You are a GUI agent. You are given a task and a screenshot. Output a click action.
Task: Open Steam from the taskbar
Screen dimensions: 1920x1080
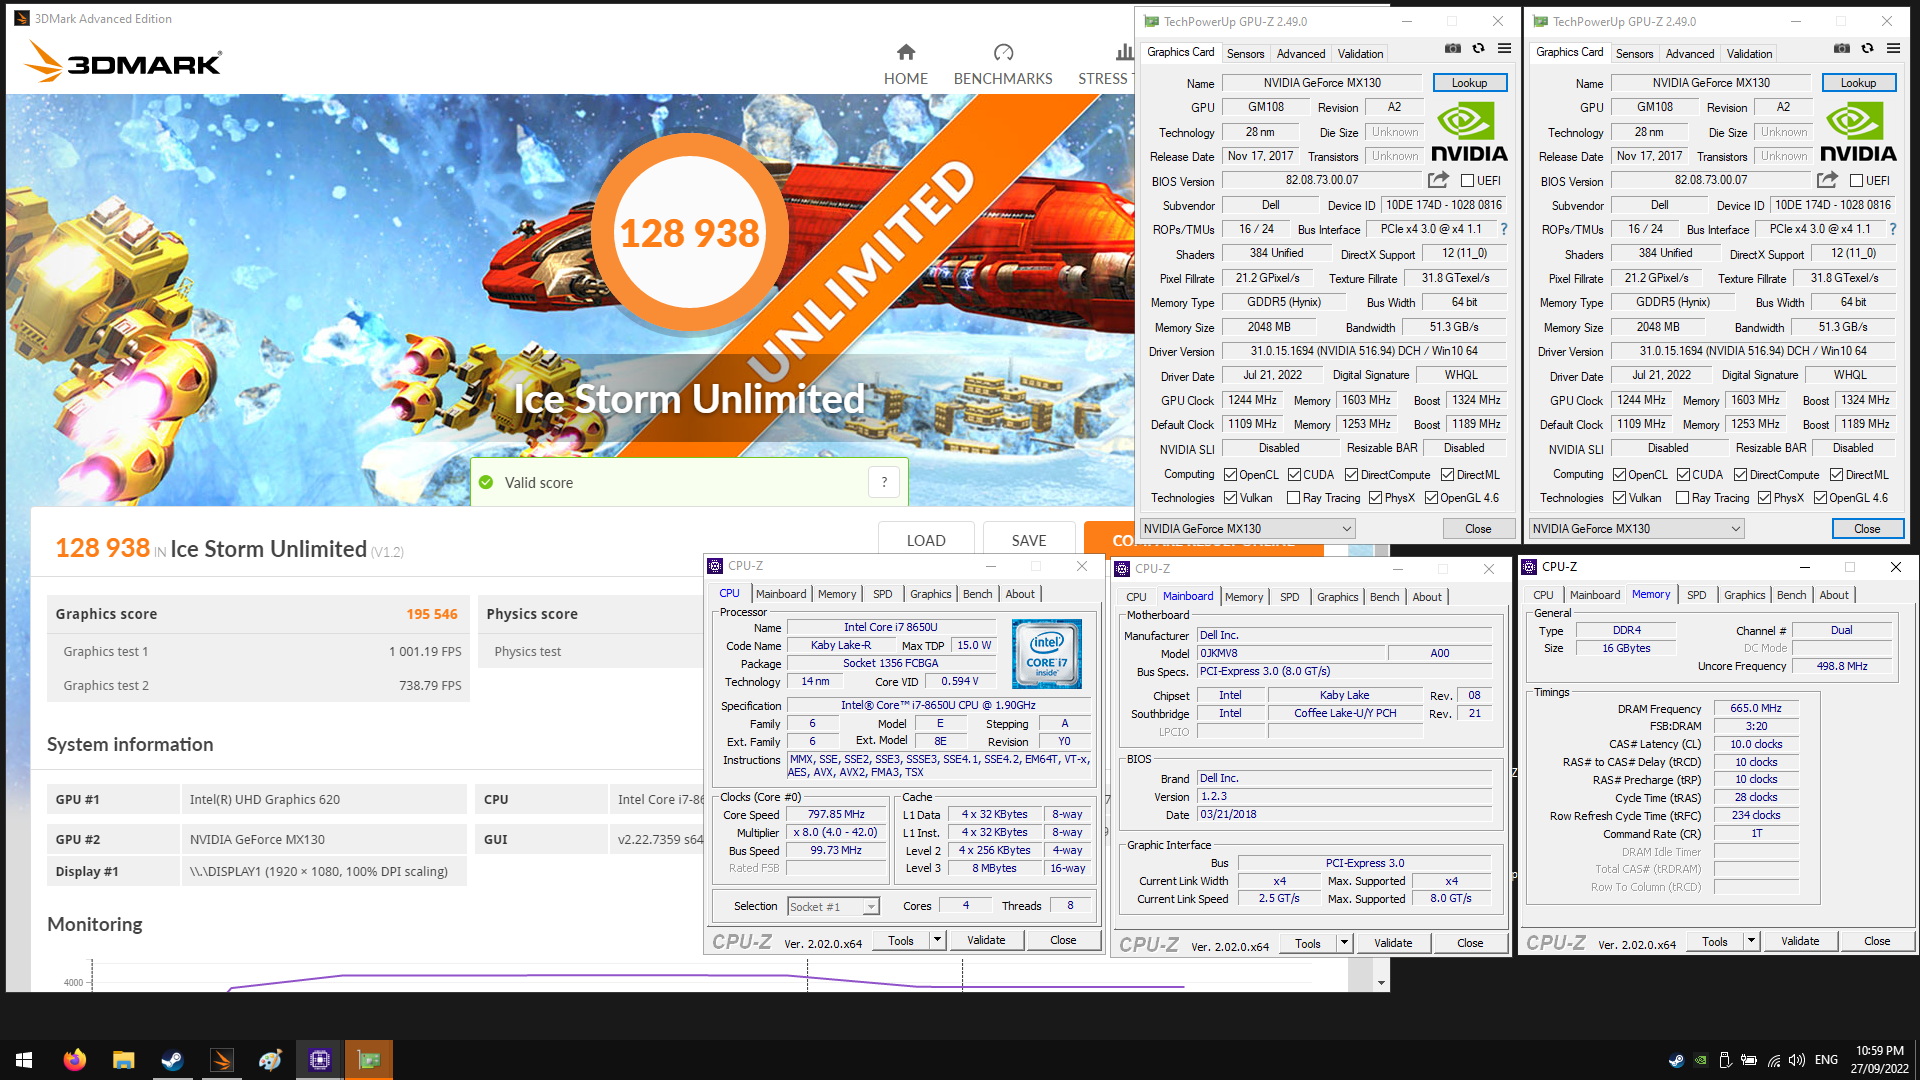click(x=172, y=1060)
